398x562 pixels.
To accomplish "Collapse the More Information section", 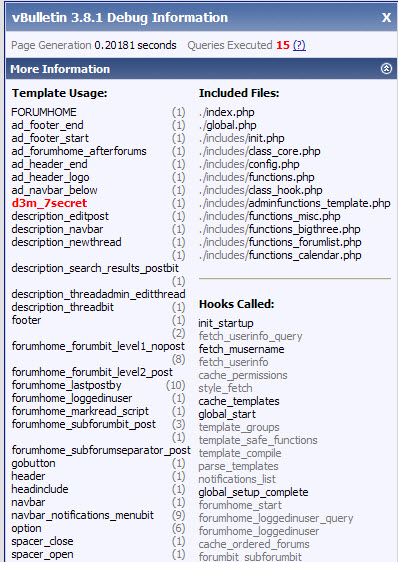I will point(386,68).
